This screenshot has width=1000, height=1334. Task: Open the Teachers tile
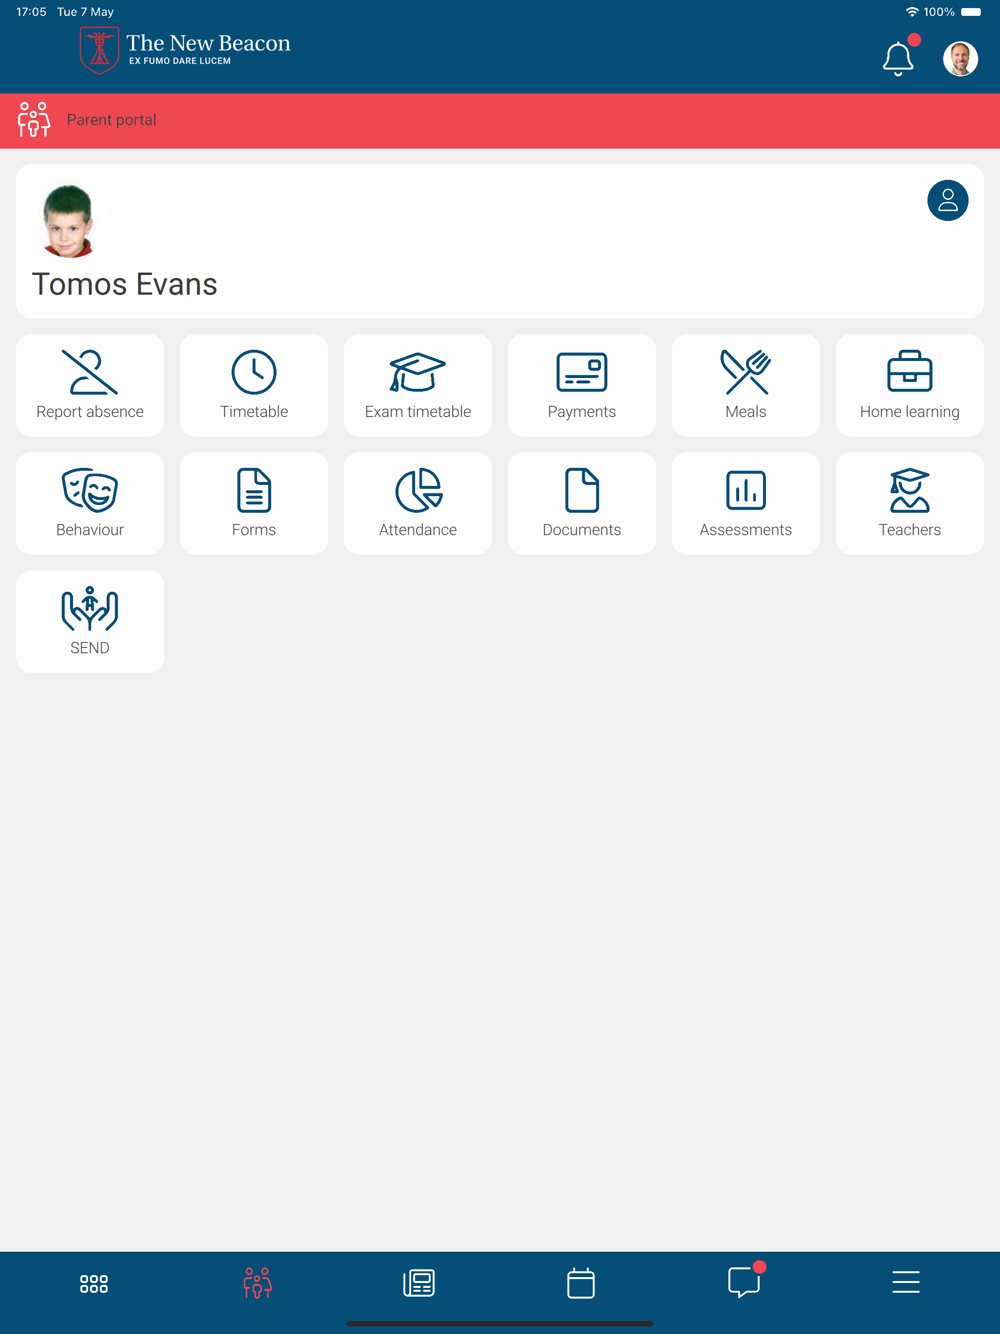(x=910, y=503)
